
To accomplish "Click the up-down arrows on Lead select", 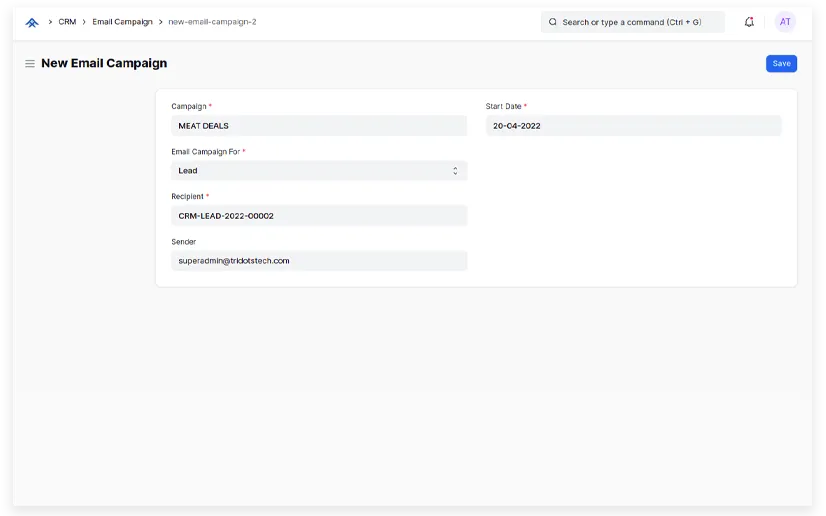I will tap(455, 171).
